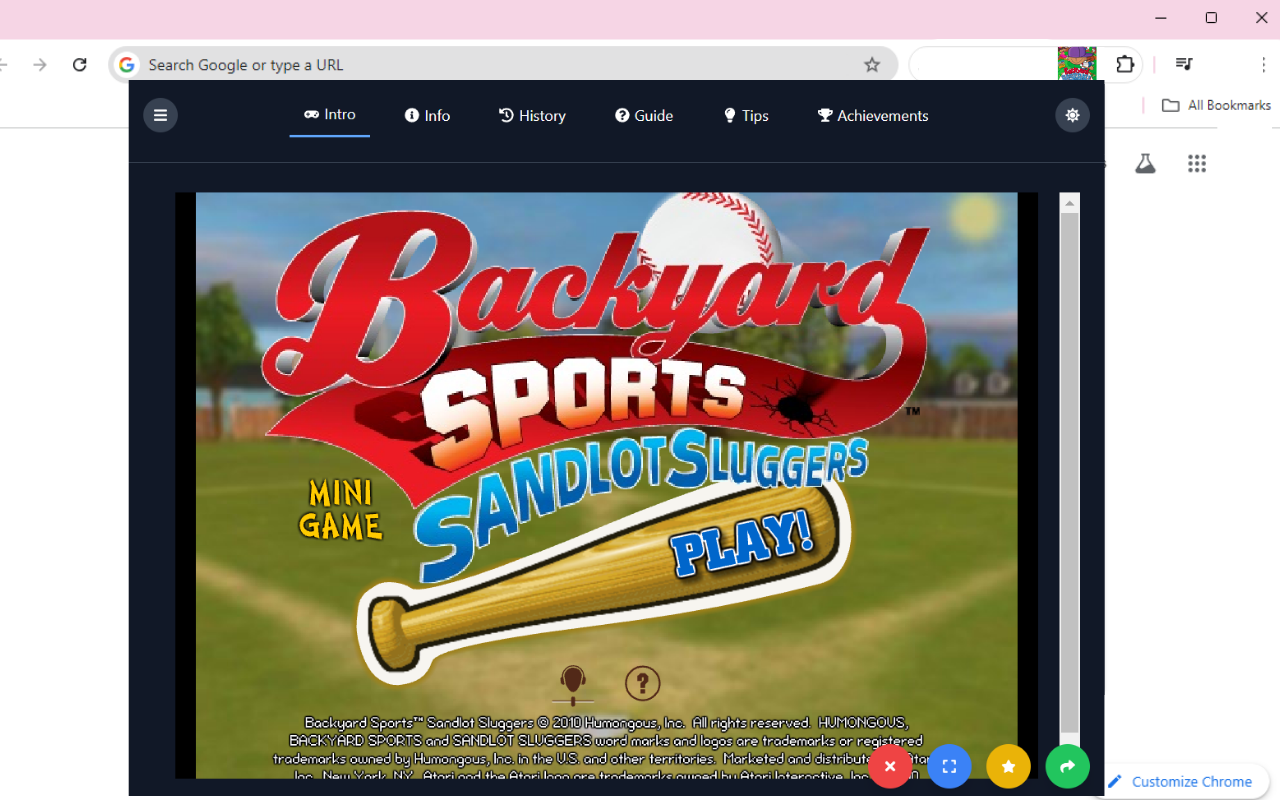Toggle the light/dark theme sun button
1280x800 pixels.
tap(1072, 115)
